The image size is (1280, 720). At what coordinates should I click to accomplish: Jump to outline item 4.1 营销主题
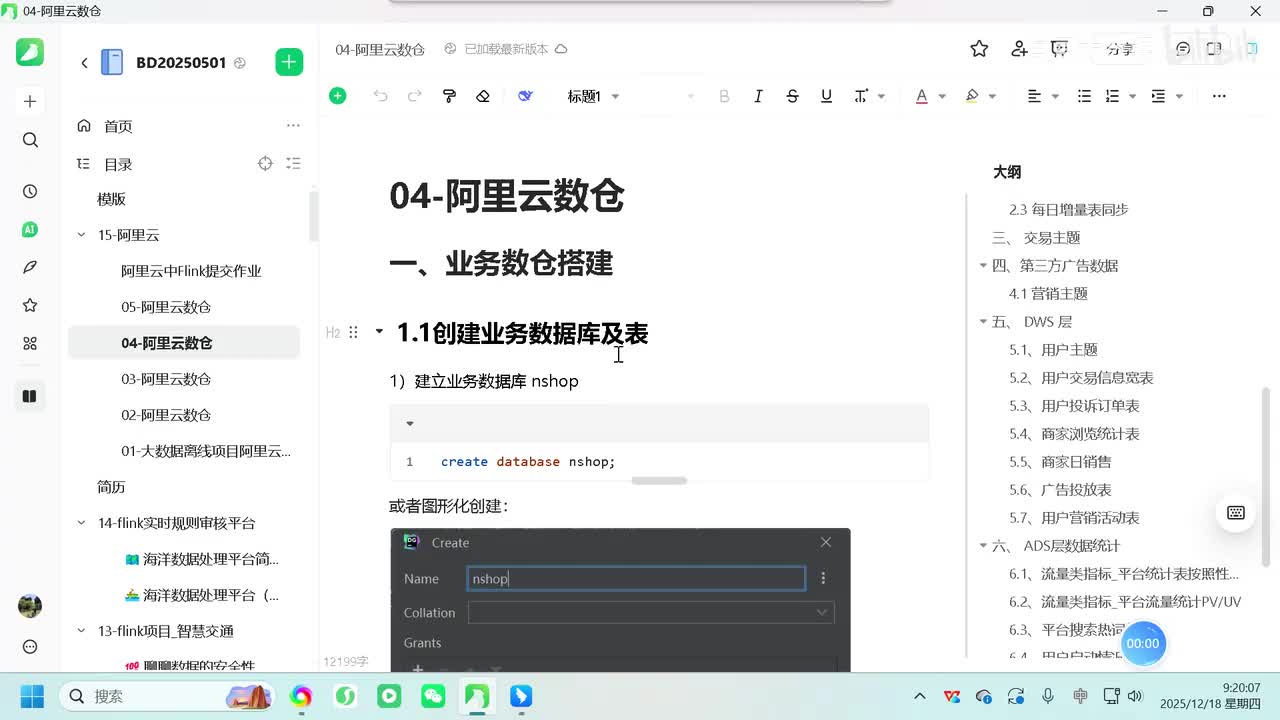pos(1048,294)
